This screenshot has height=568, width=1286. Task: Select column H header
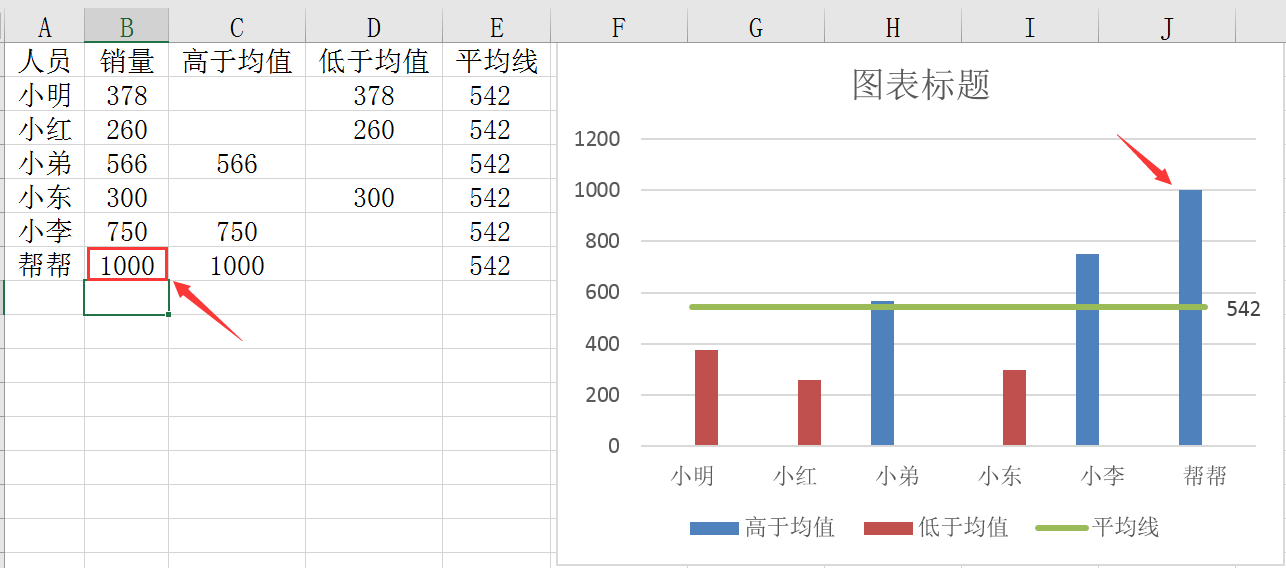pyautogui.click(x=893, y=28)
